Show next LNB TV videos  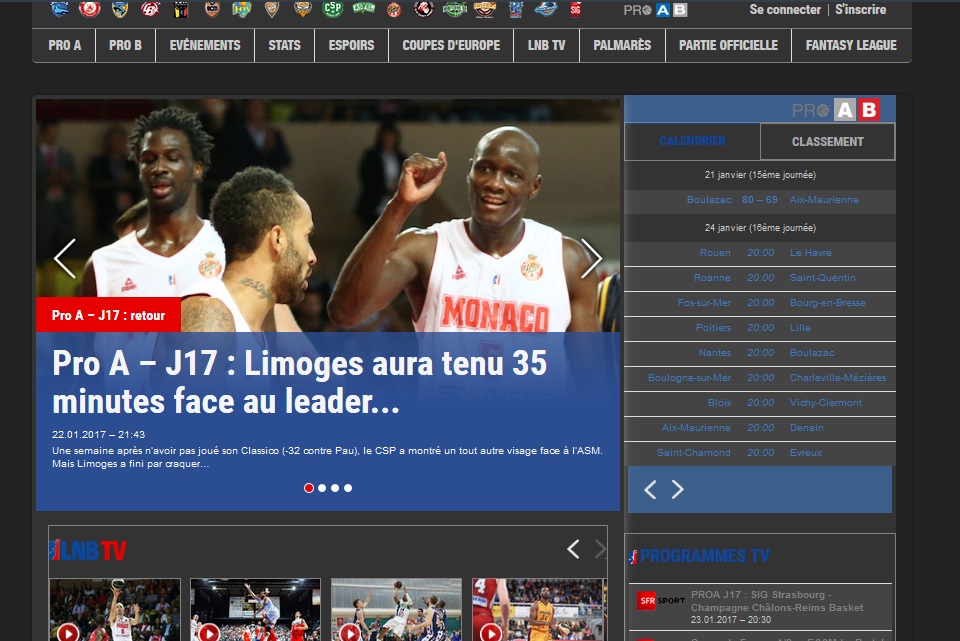[600, 549]
